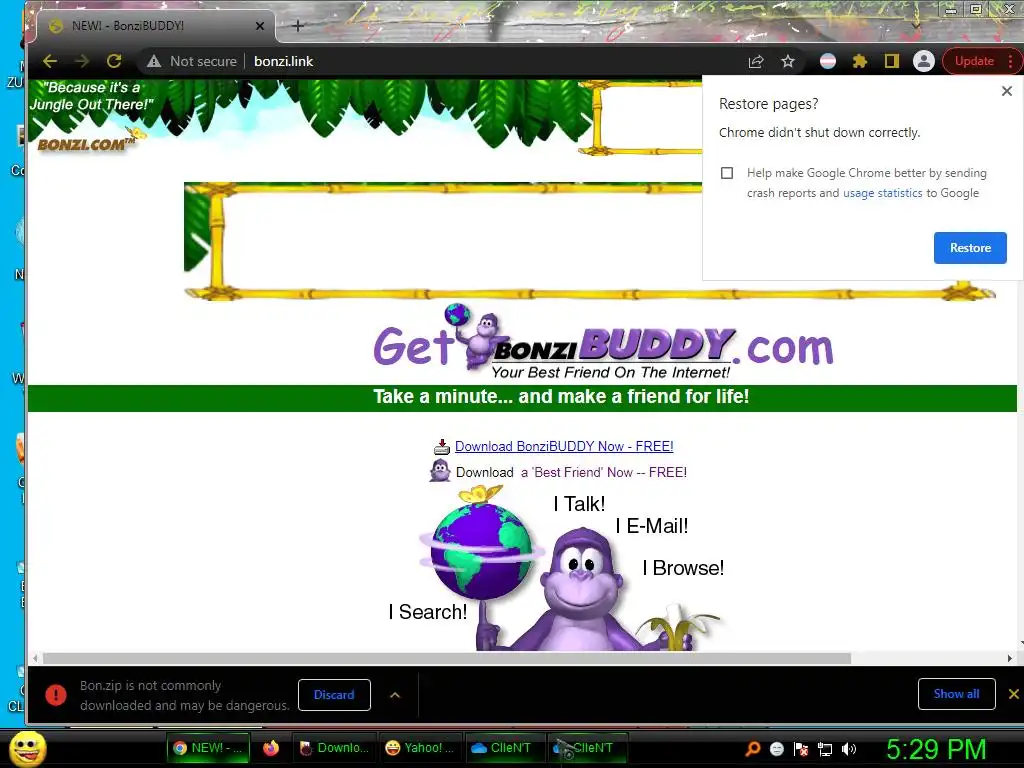Viewport: 1024px width, 768px height.
Task: Reload the bonzi.link page
Action: point(114,61)
